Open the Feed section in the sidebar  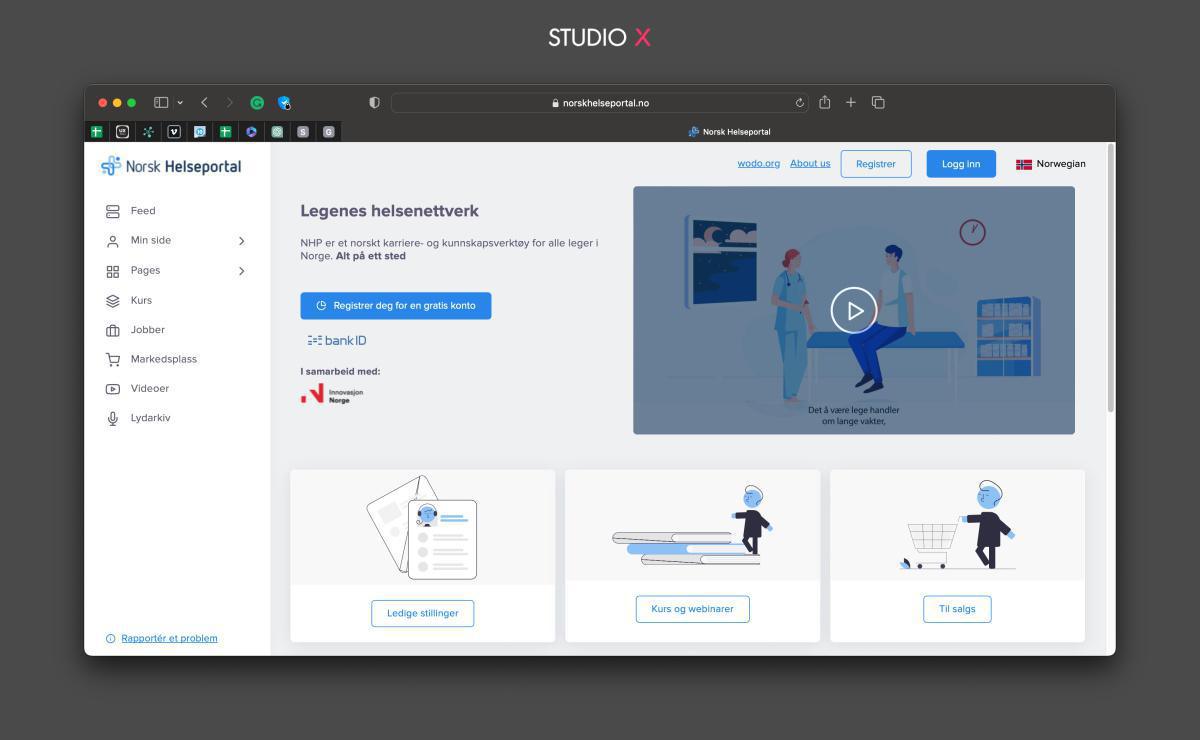point(142,211)
